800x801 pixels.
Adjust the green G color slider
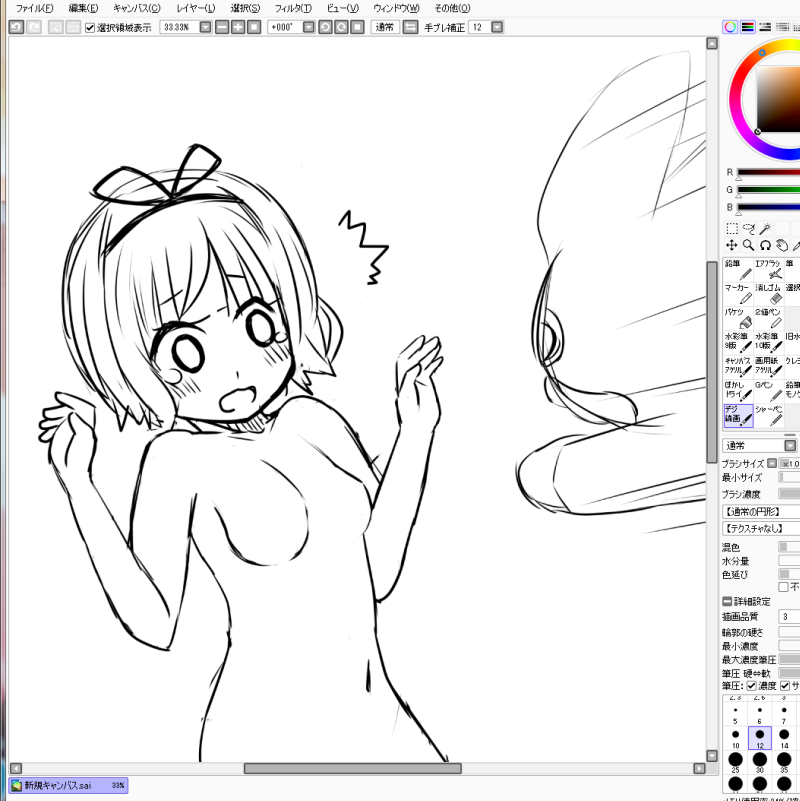tap(768, 190)
